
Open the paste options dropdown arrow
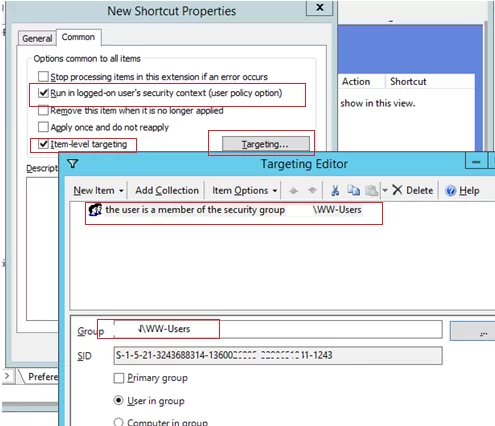pyautogui.click(x=385, y=190)
